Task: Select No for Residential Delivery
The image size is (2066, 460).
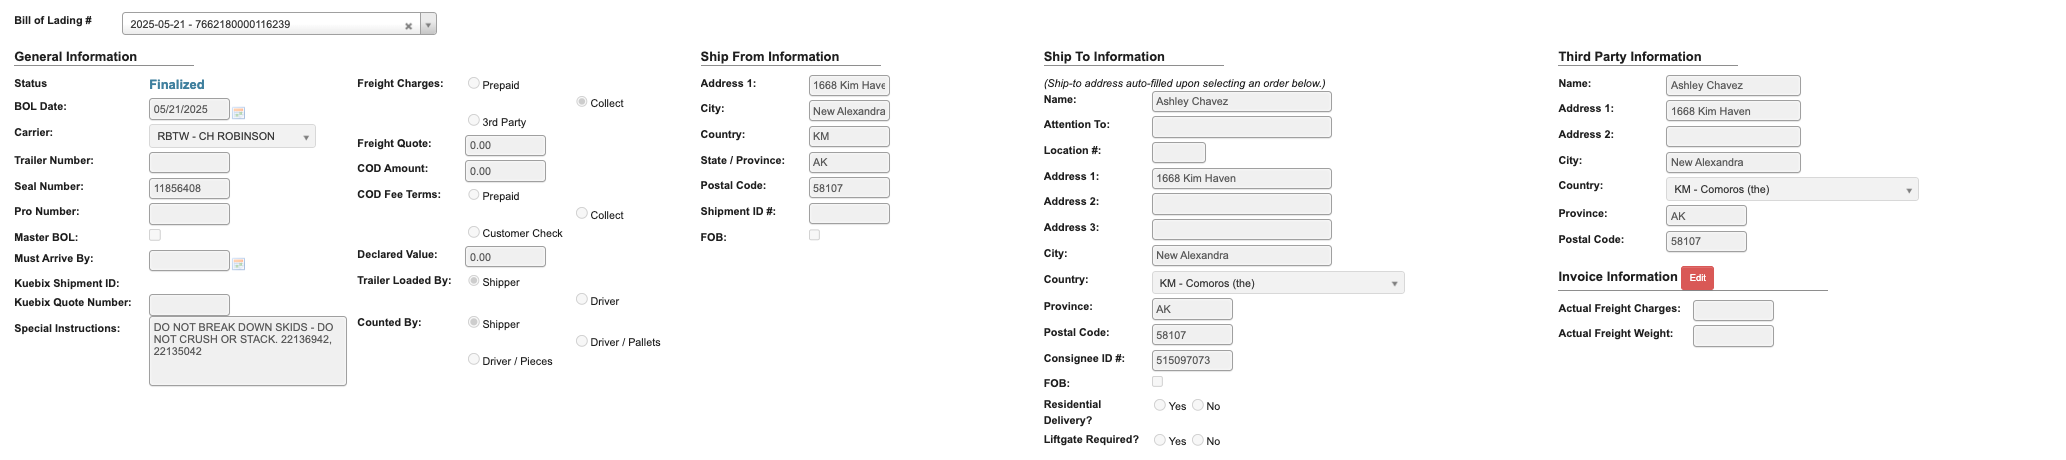Action: 1197,404
